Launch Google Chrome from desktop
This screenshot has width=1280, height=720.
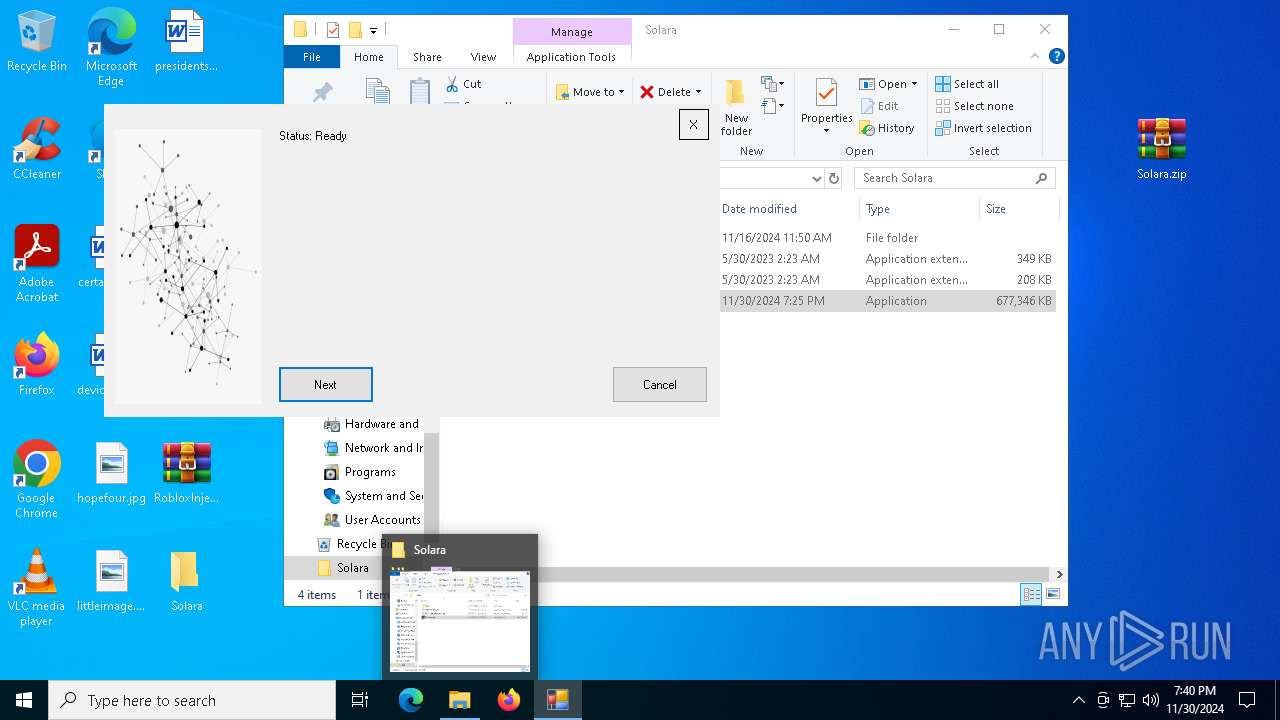point(37,480)
